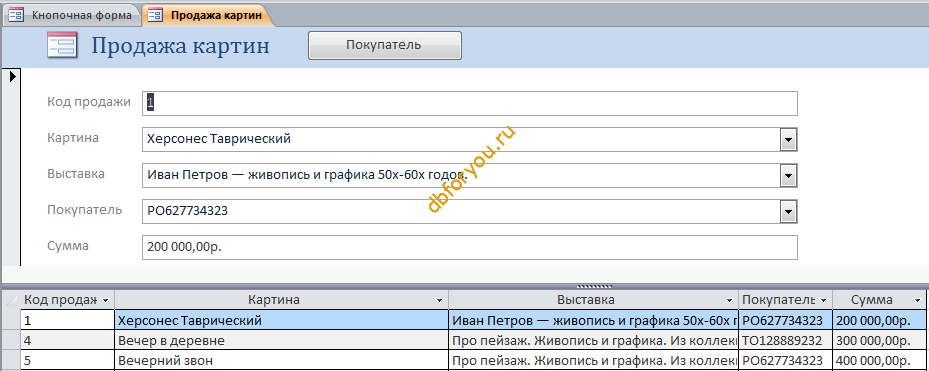The width and height of the screenshot is (929, 371).
Task: Click the Код продажи input field
Action: [x=470, y=103]
